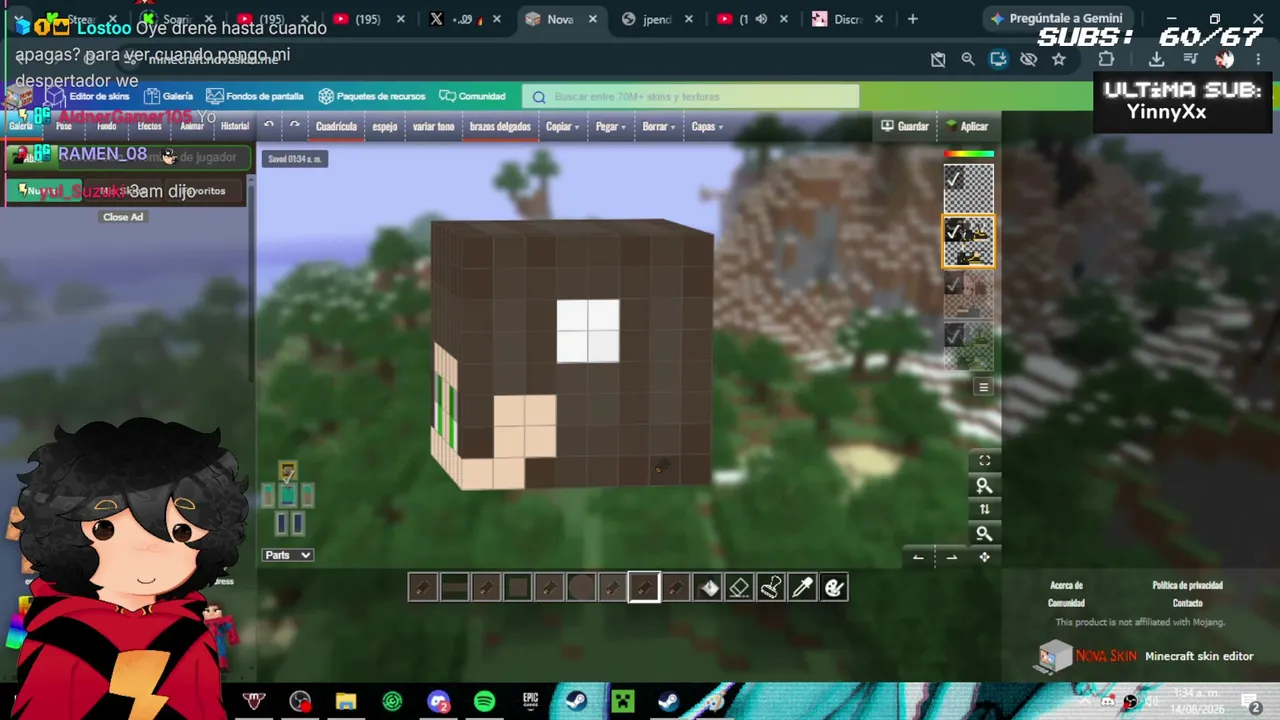Open Spotify from the taskbar
The image size is (1280, 720).
(x=484, y=702)
